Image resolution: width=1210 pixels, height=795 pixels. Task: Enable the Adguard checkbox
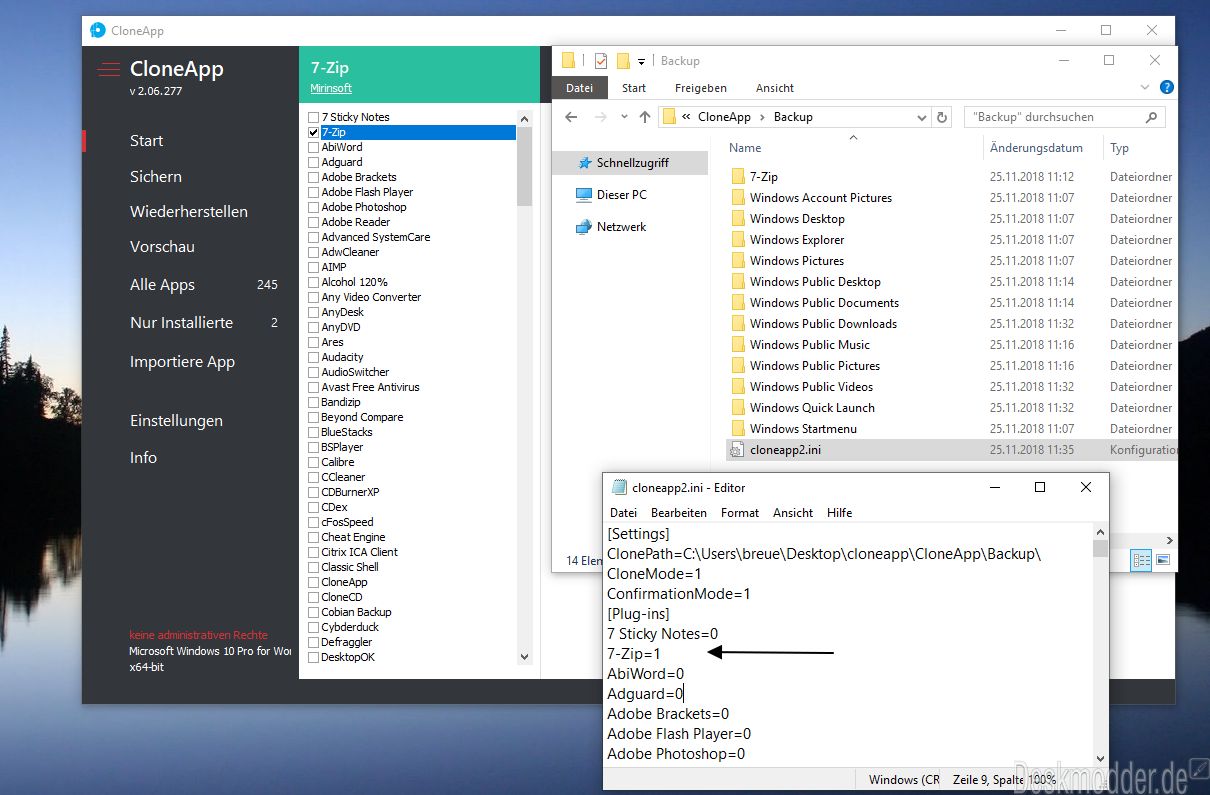314,162
